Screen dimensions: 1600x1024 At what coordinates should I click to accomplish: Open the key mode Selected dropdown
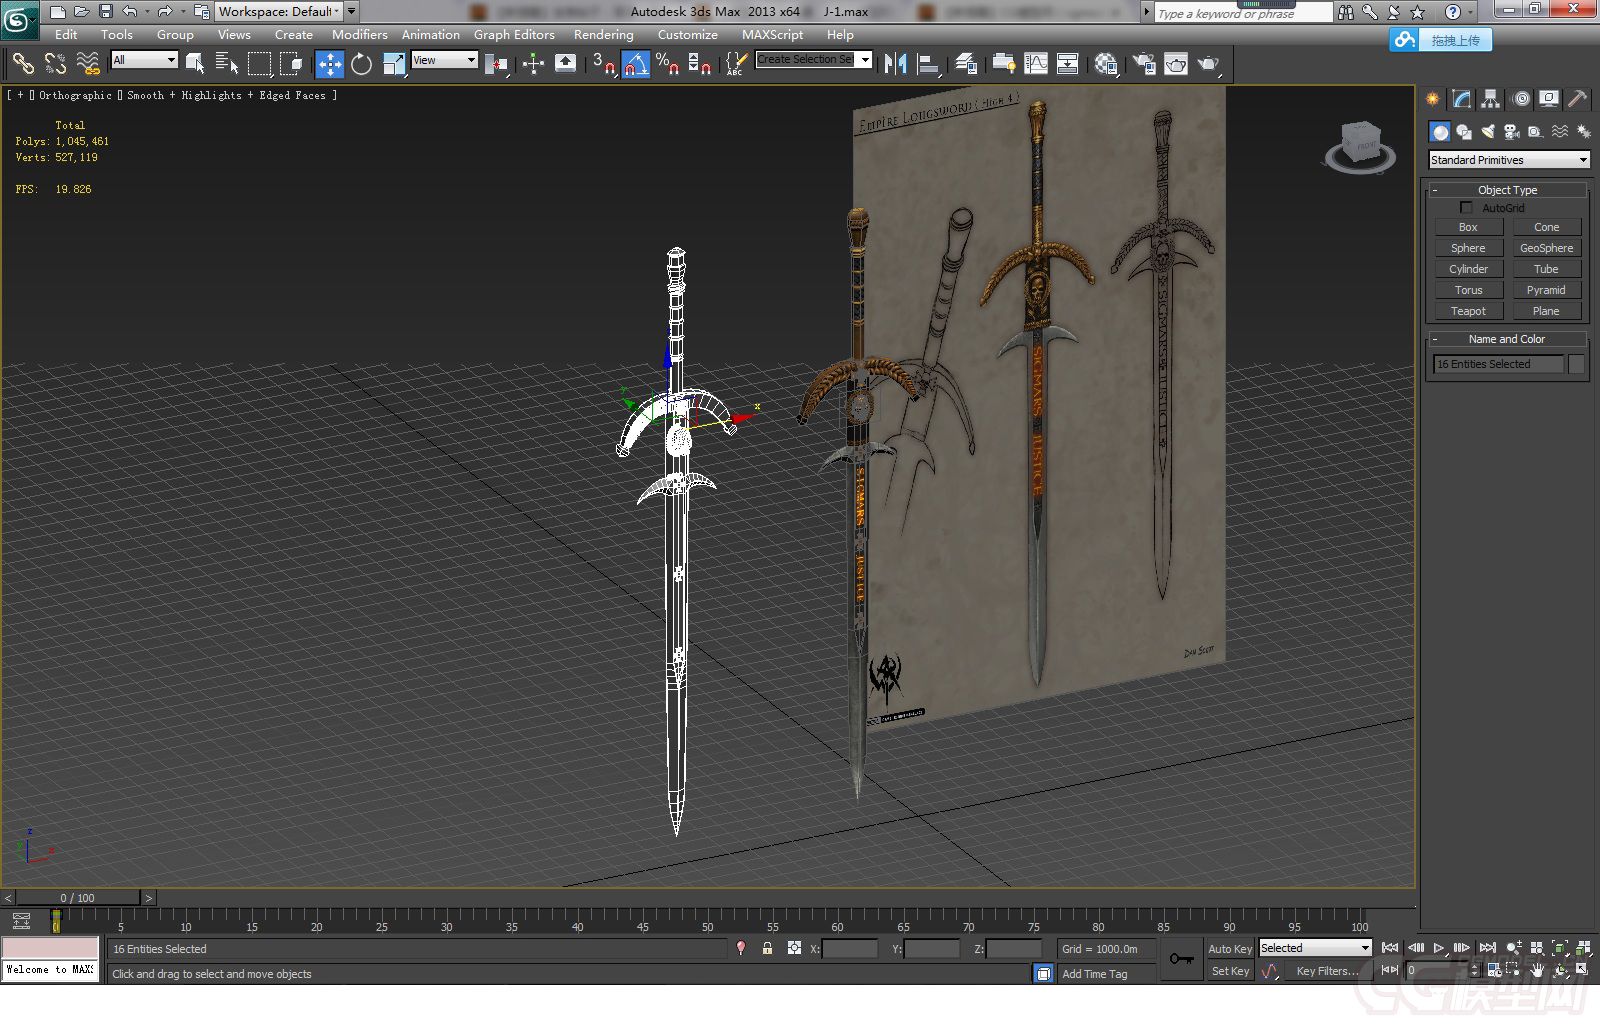(1315, 948)
